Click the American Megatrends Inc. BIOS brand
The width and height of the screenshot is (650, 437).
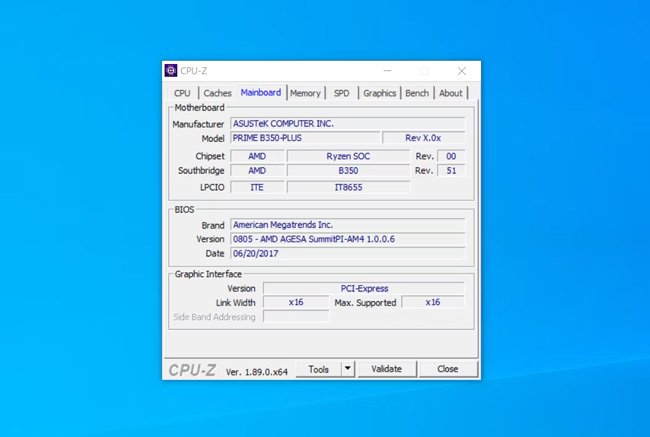(348, 225)
